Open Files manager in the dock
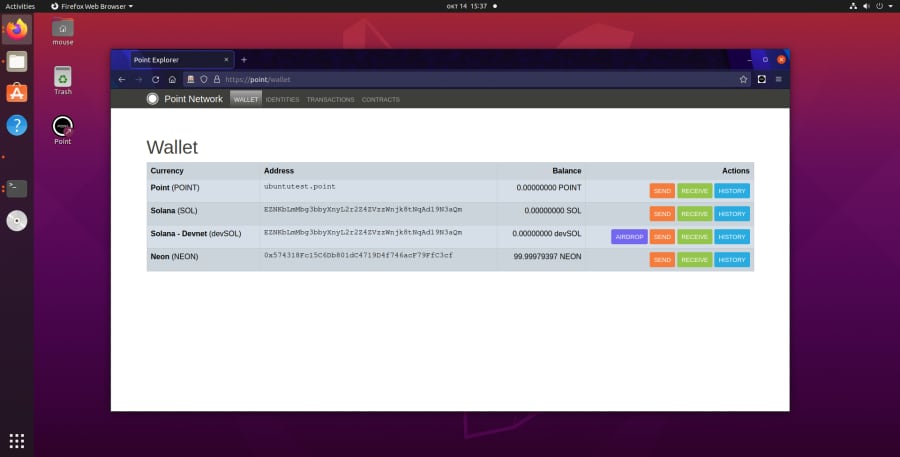 pos(17,61)
